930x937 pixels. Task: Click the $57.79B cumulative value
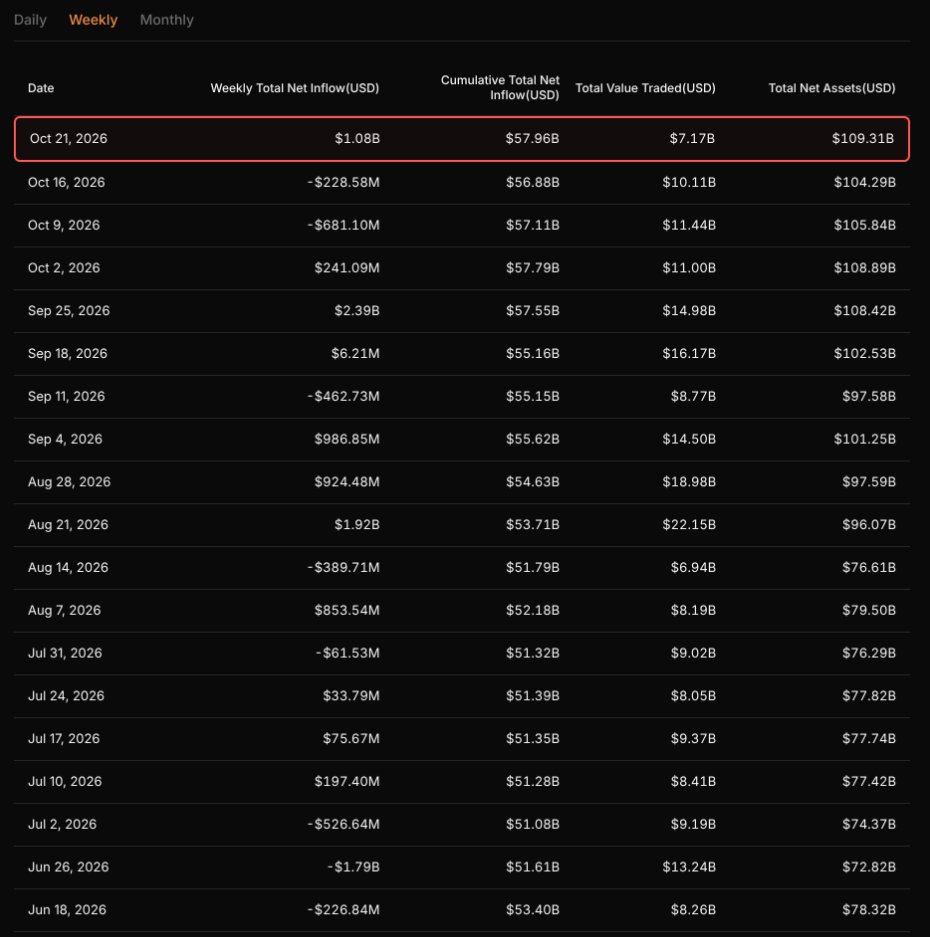[x=533, y=268]
